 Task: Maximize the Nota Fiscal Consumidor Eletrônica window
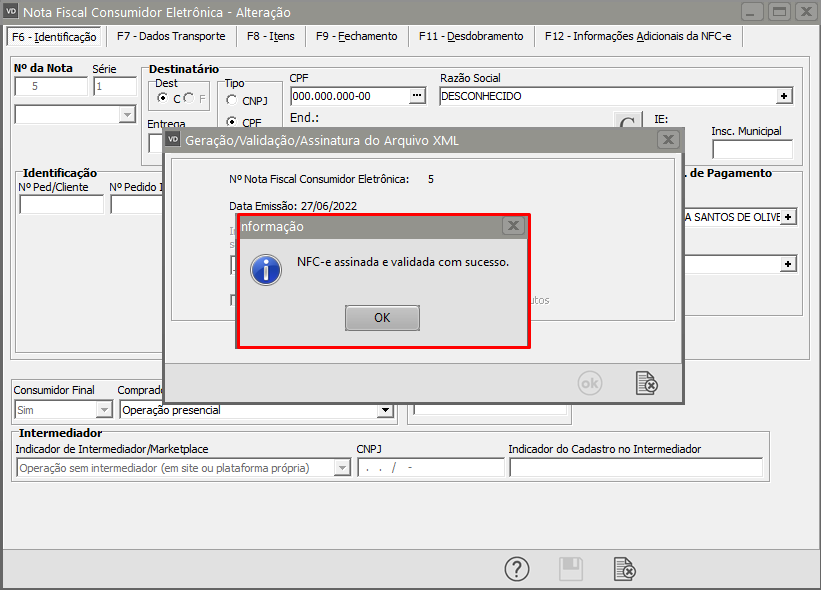click(779, 12)
